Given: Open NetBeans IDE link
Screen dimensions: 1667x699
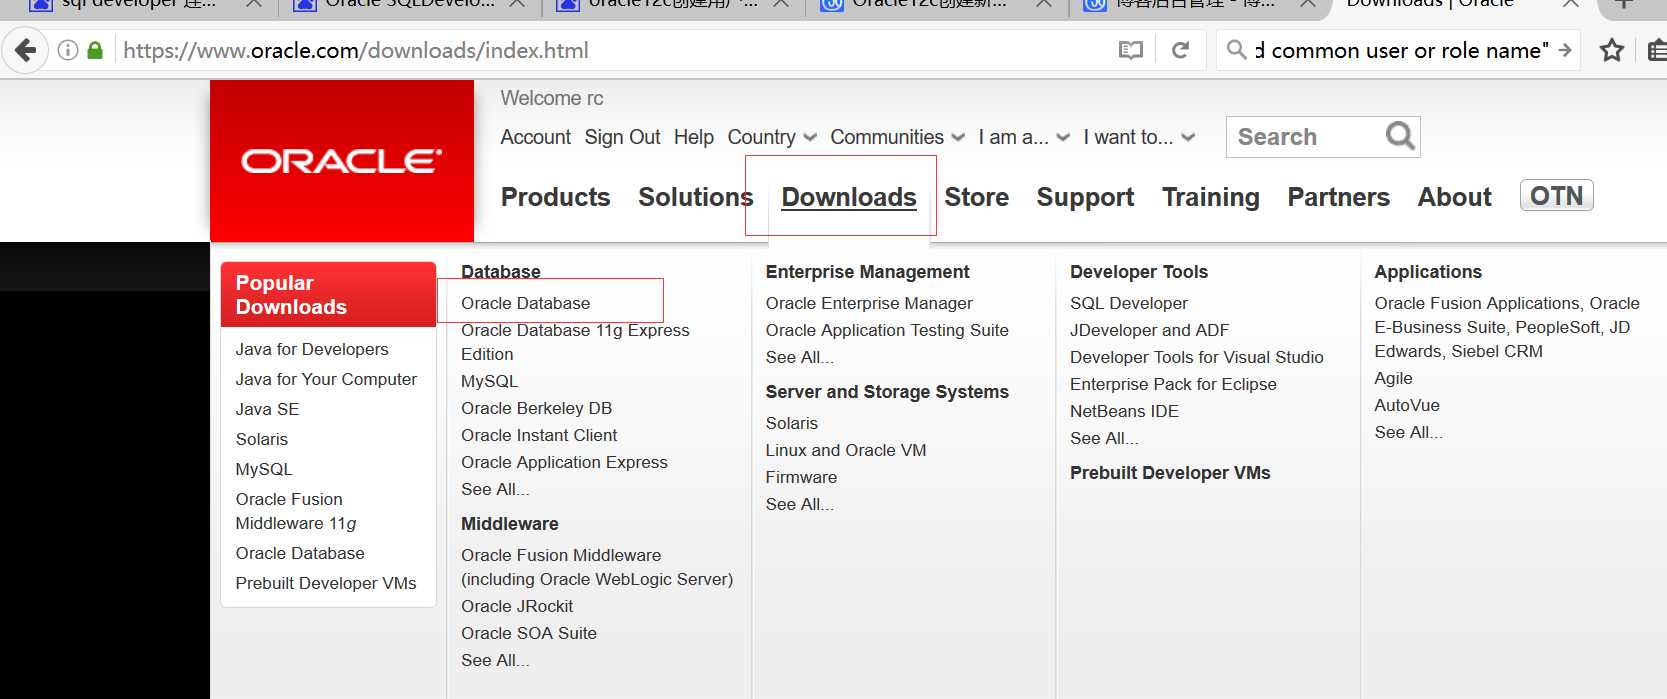Looking at the screenshot, I should (x=1124, y=411).
